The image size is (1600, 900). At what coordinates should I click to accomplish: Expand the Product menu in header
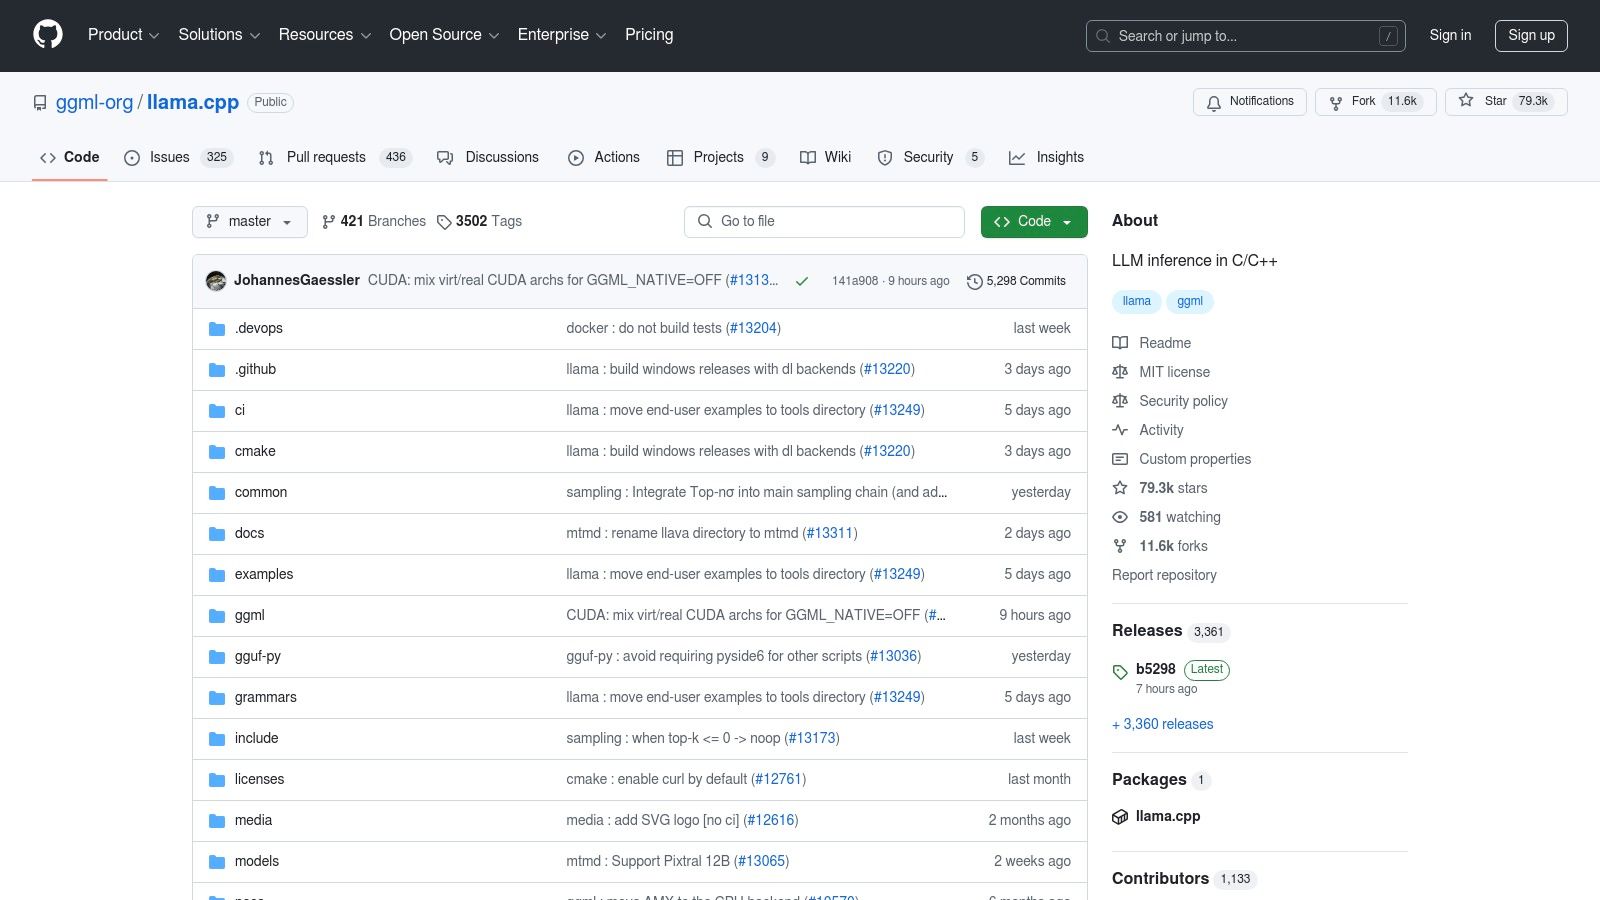point(123,35)
